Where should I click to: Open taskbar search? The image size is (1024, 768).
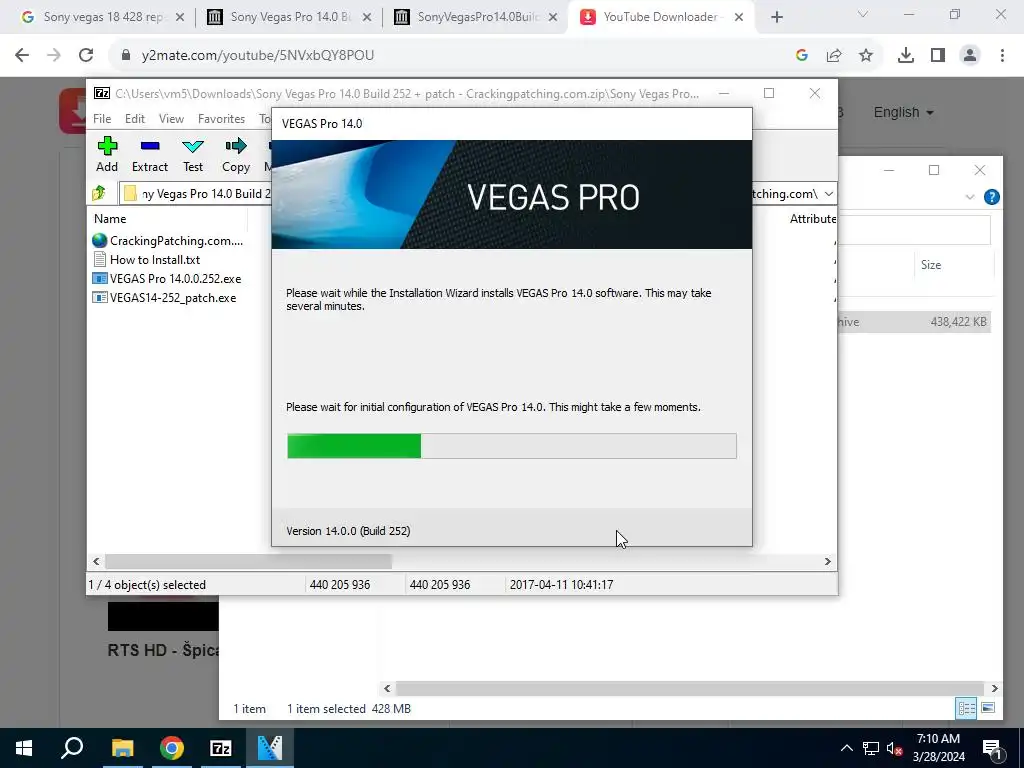pyautogui.click(x=72, y=748)
